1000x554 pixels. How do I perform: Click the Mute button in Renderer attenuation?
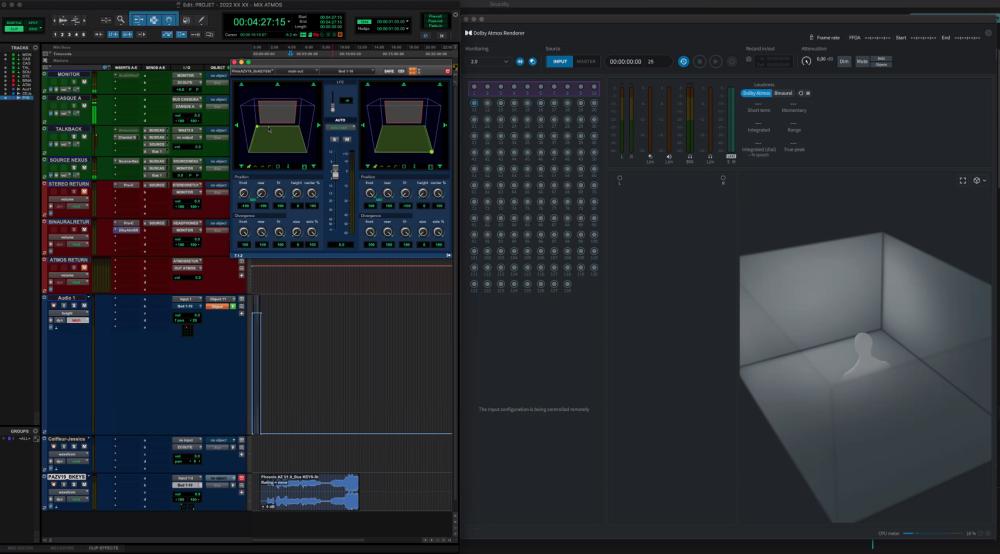tap(862, 61)
